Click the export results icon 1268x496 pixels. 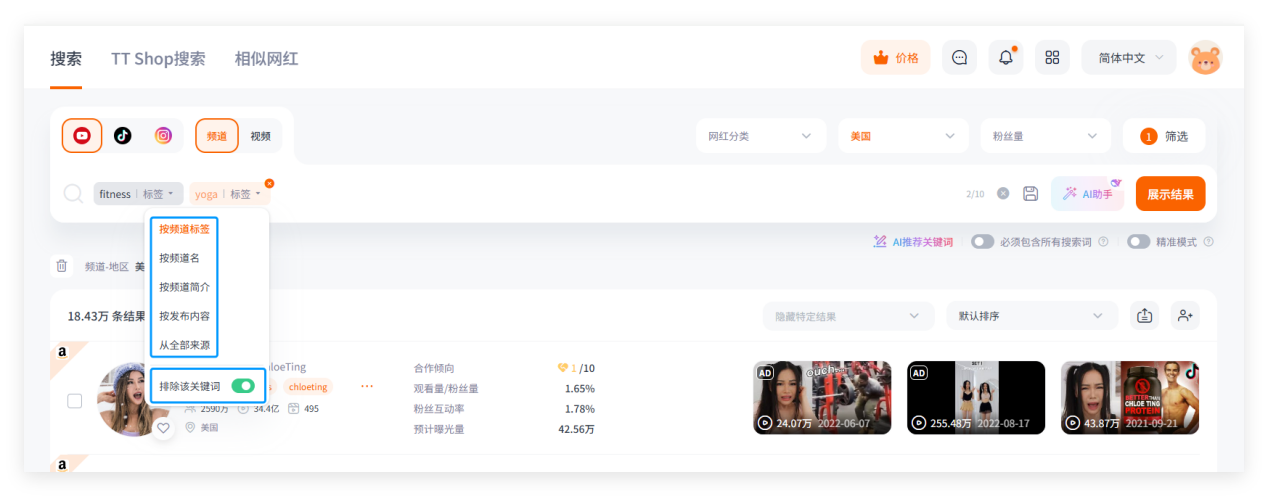pos(1144,316)
